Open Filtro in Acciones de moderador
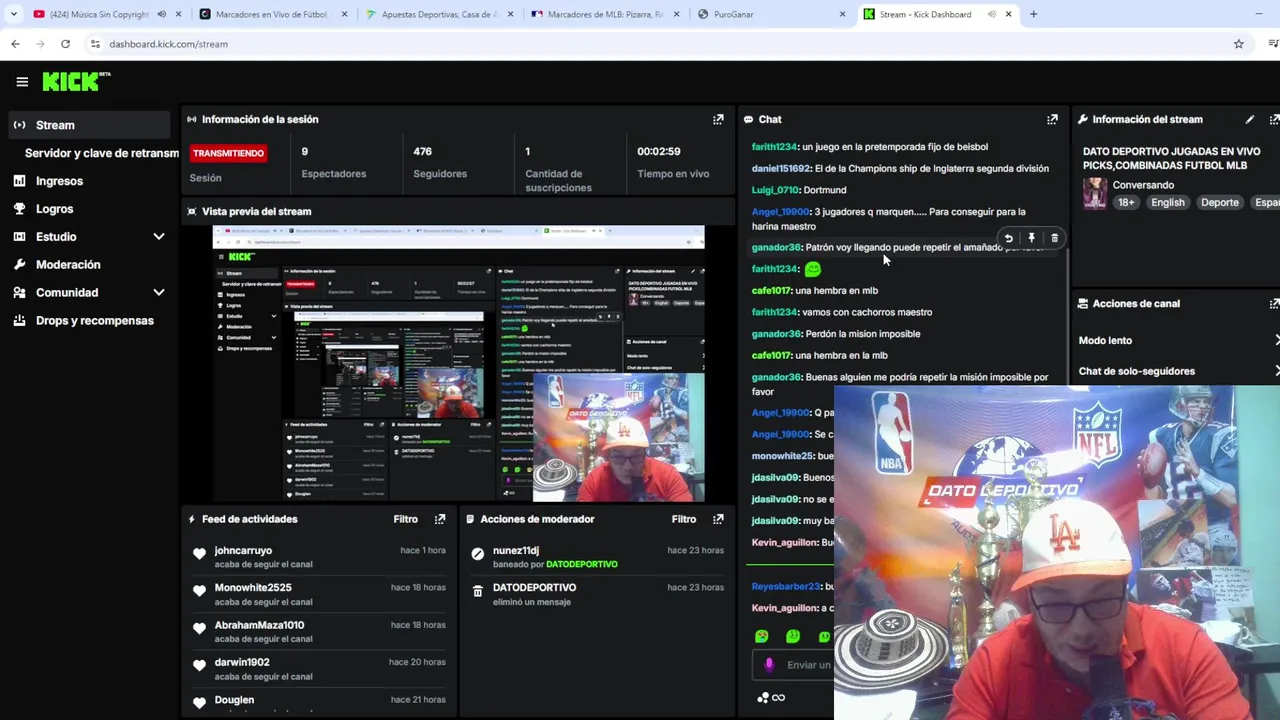 683,519
